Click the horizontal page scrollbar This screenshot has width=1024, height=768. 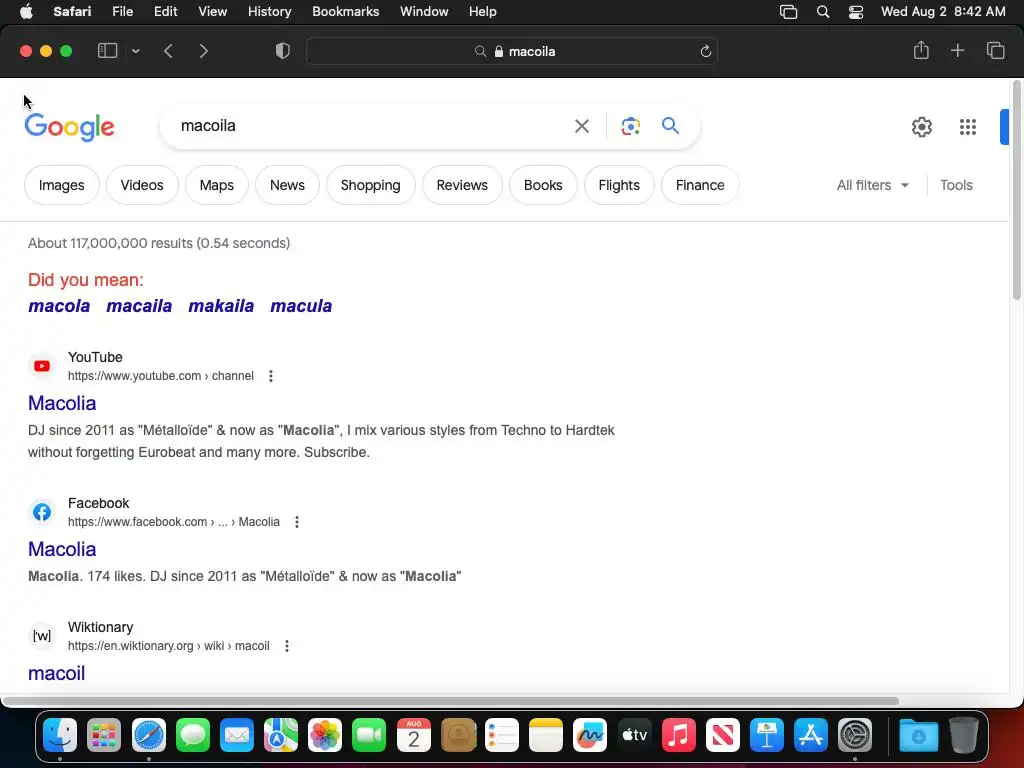point(451,701)
